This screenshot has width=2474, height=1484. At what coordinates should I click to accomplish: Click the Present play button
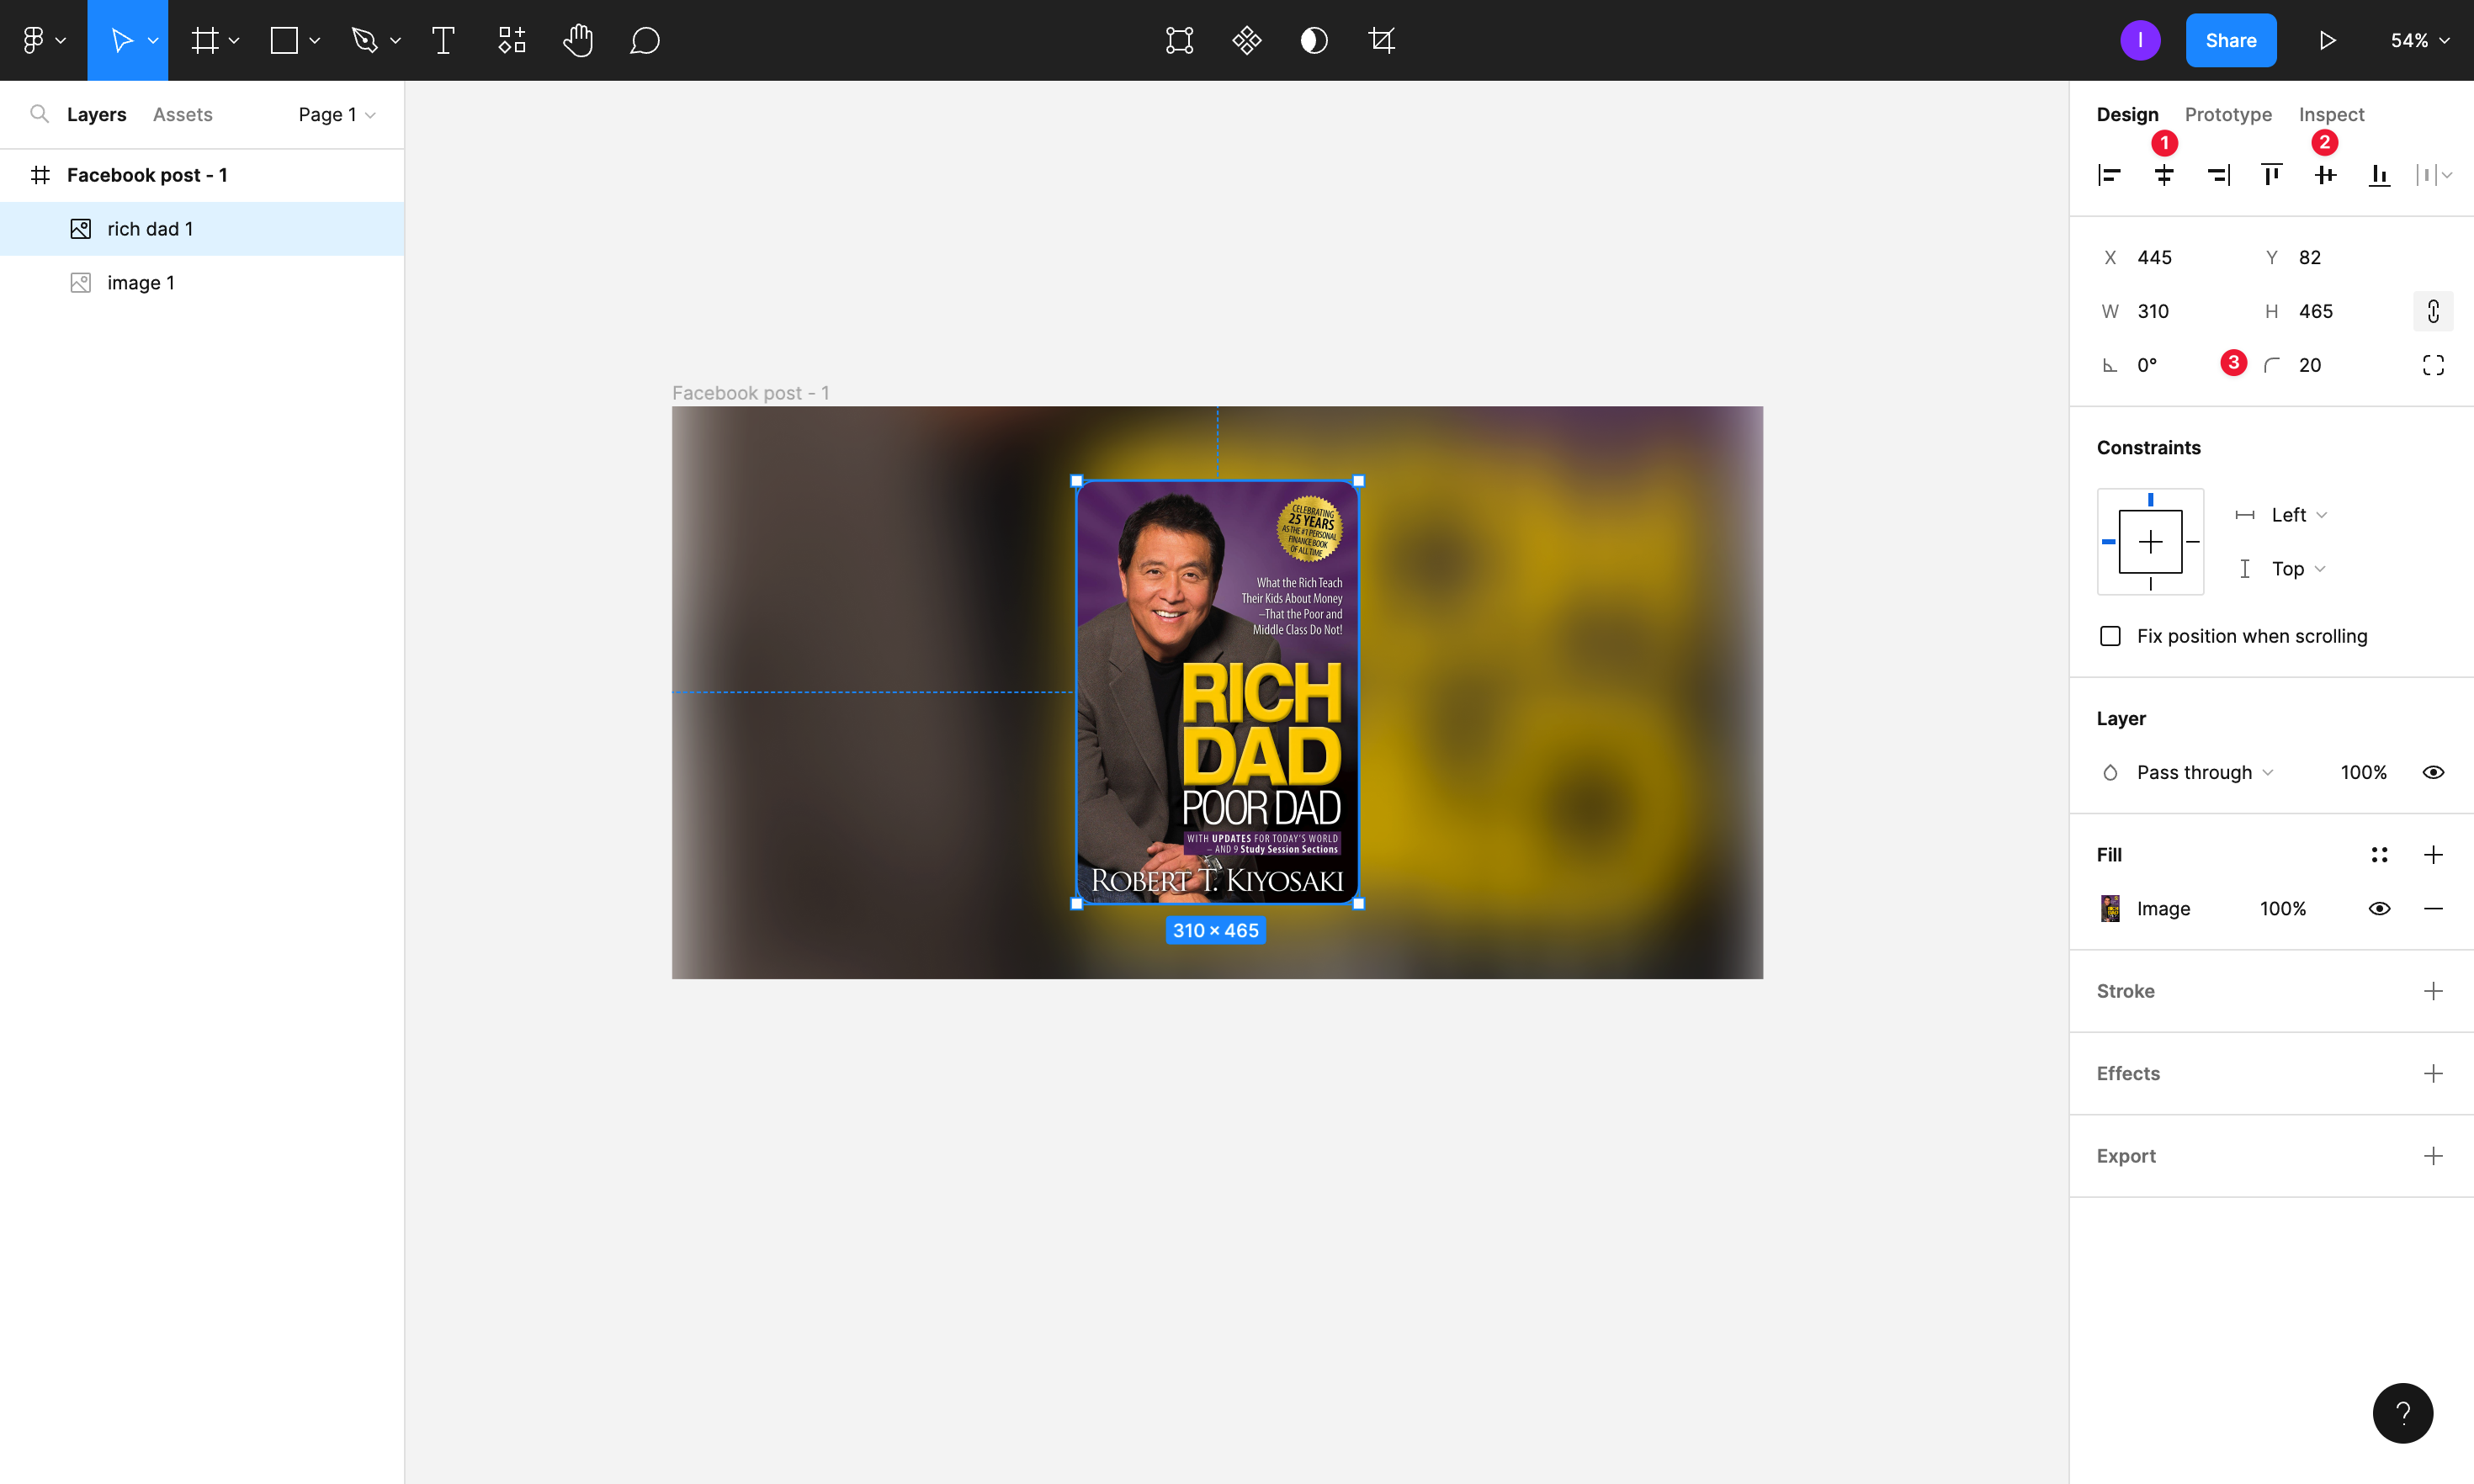(x=2328, y=40)
